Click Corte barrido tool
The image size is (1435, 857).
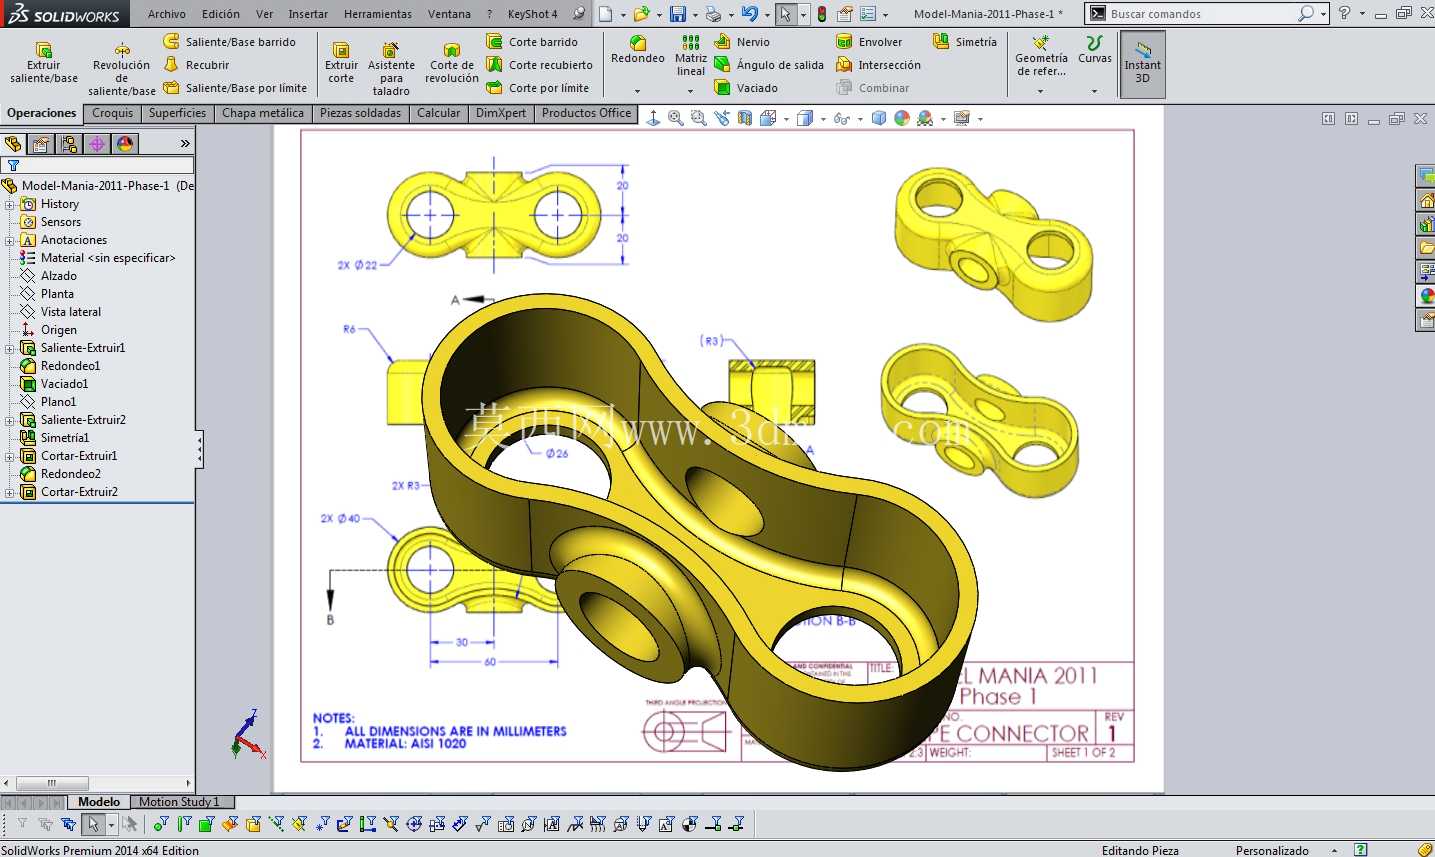[532, 42]
